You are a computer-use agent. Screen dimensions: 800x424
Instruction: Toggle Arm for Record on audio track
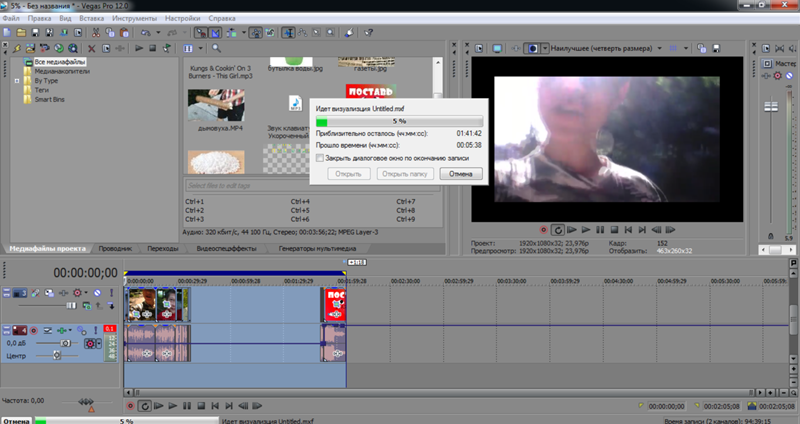point(34,331)
